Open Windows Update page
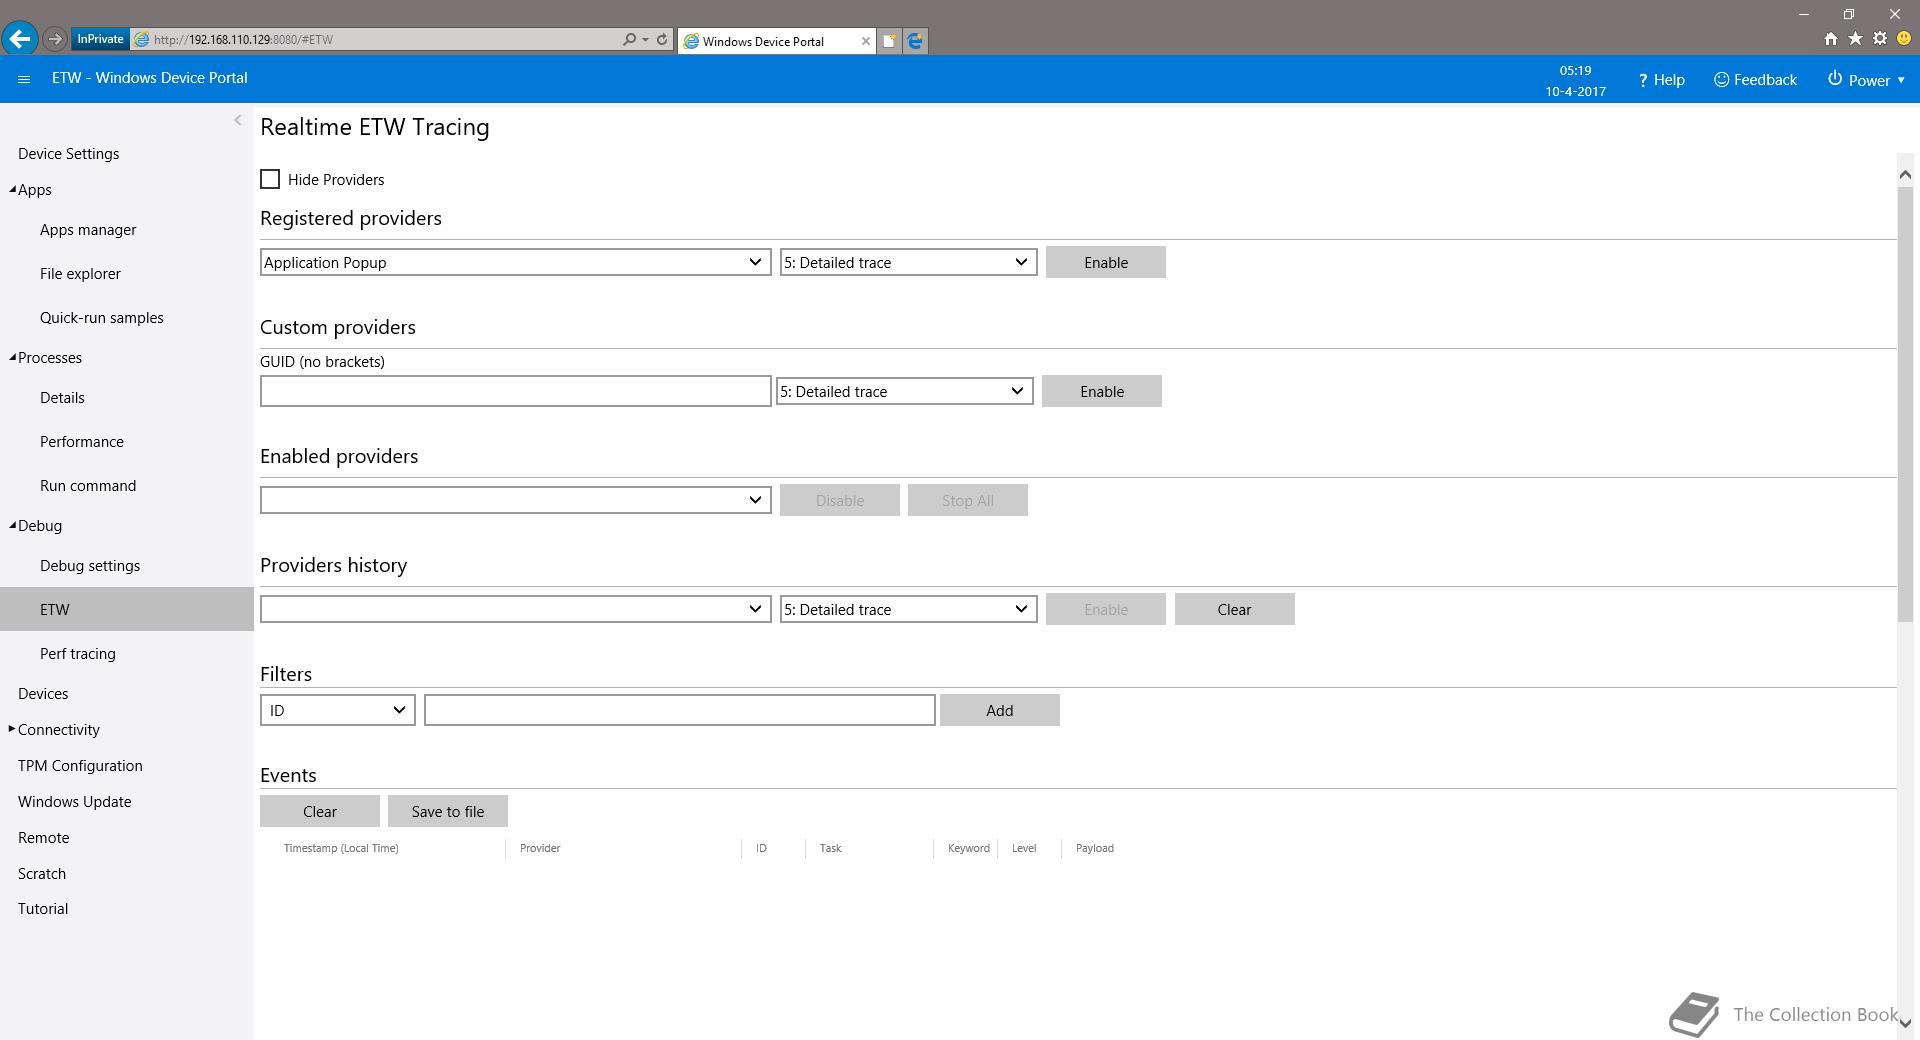Viewport: 1920px width, 1040px height. [74, 801]
